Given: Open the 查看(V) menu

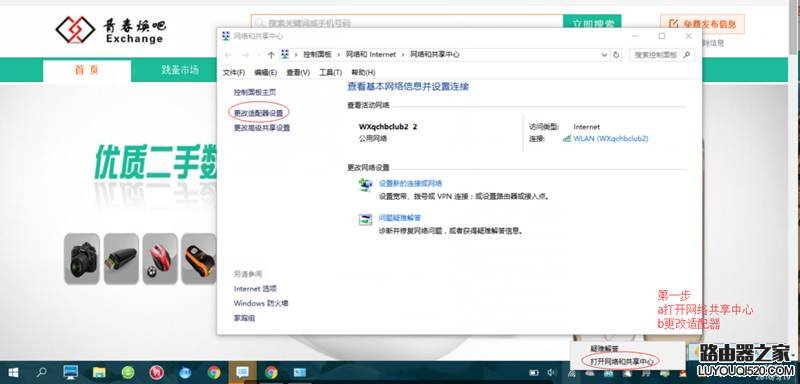Looking at the screenshot, I should (x=298, y=73).
